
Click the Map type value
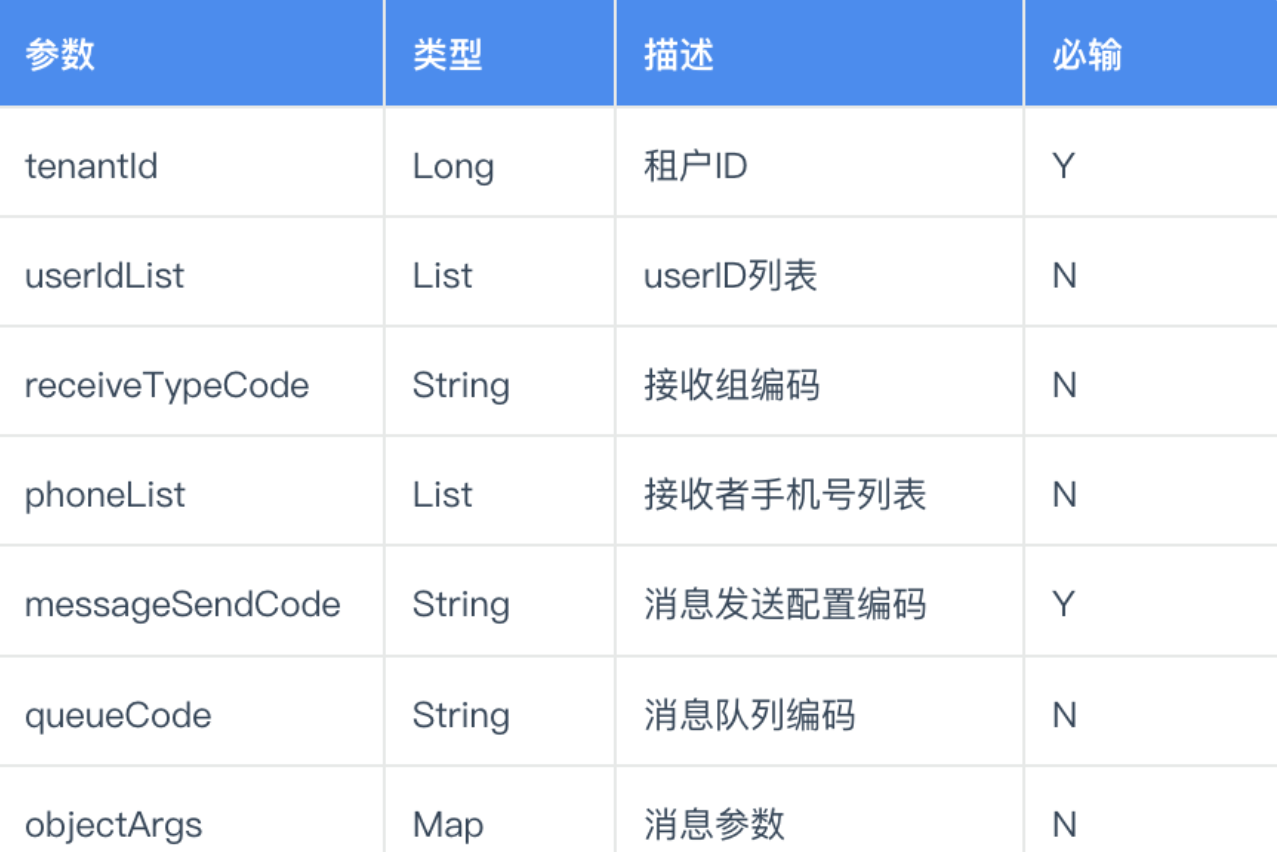pyautogui.click(x=448, y=825)
